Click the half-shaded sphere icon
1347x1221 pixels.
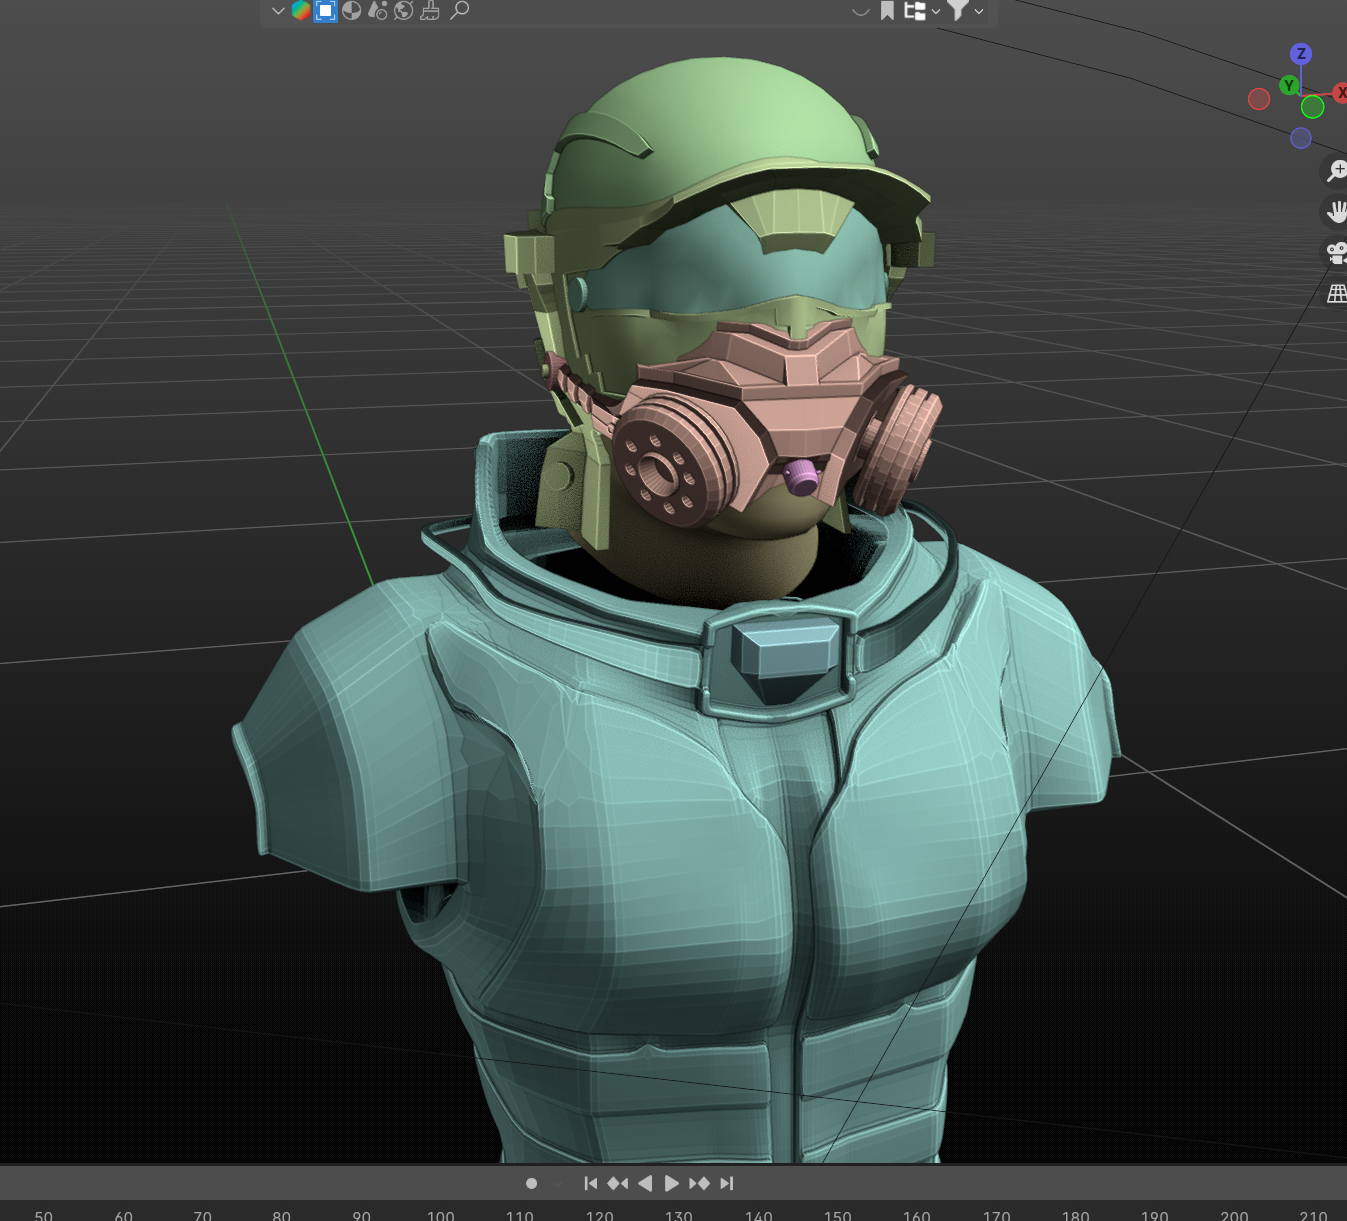(351, 11)
